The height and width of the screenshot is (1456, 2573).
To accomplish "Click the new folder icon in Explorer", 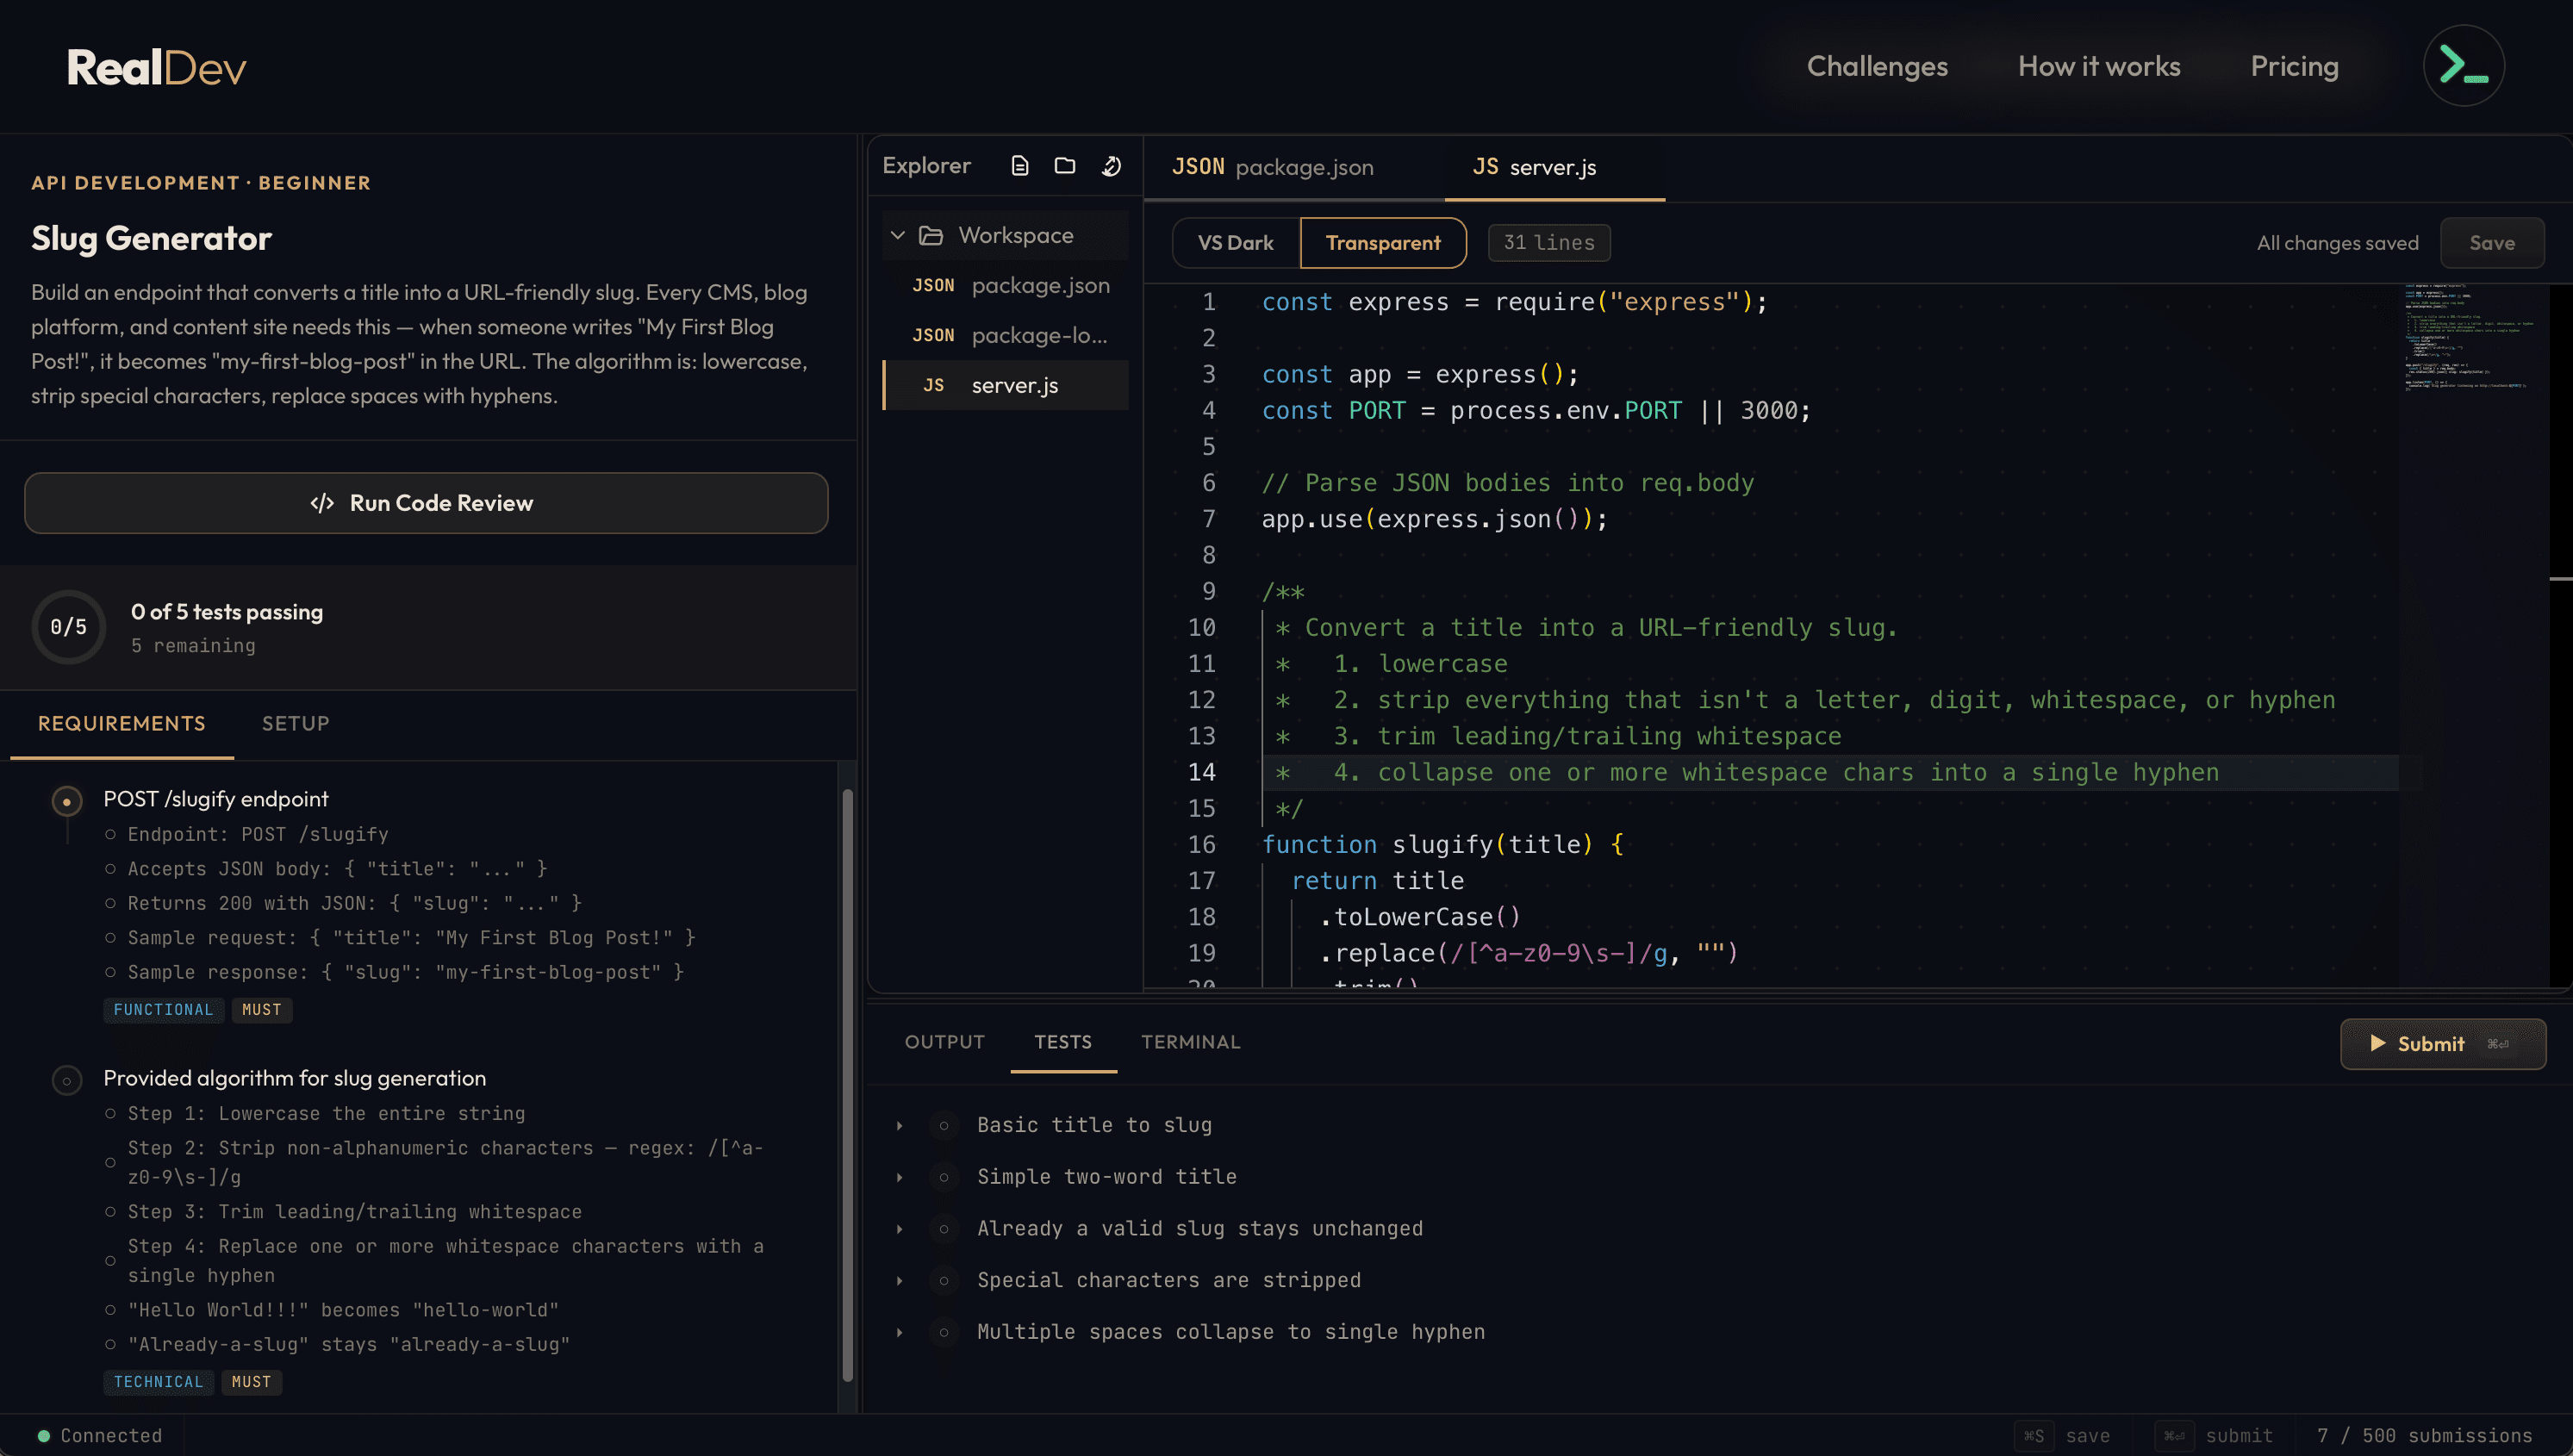I will pos(1065,166).
